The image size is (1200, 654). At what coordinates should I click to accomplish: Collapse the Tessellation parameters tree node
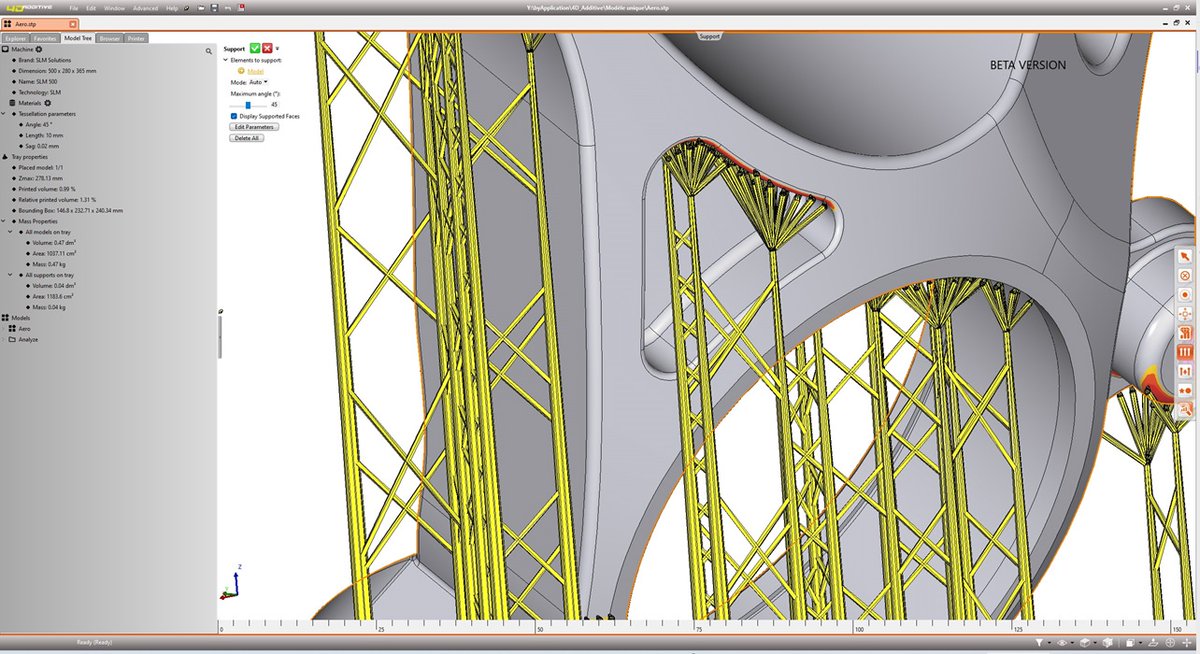click(x=4, y=113)
